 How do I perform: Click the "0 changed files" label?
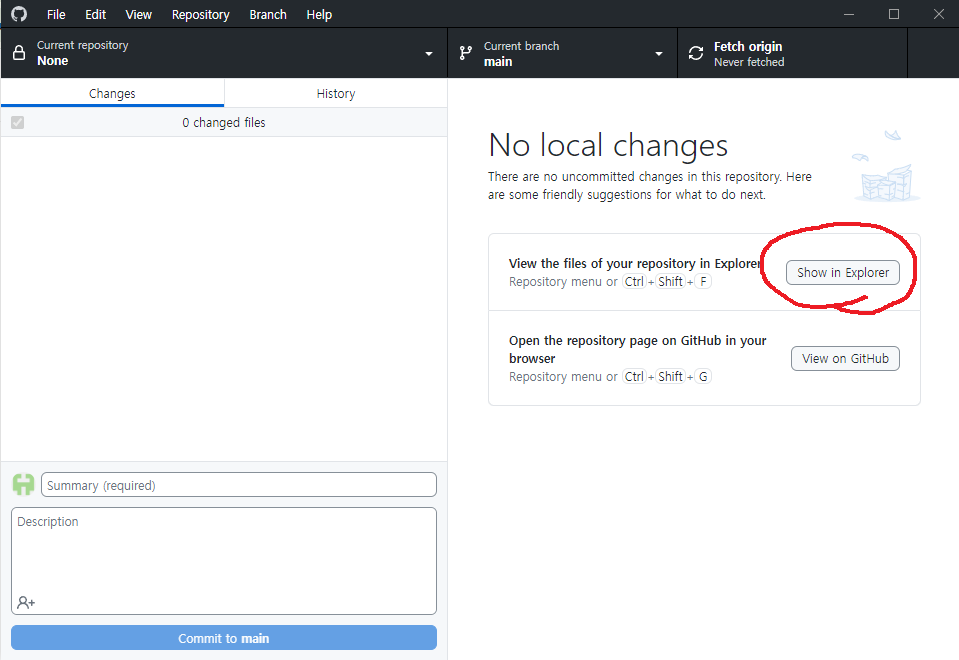tap(224, 122)
